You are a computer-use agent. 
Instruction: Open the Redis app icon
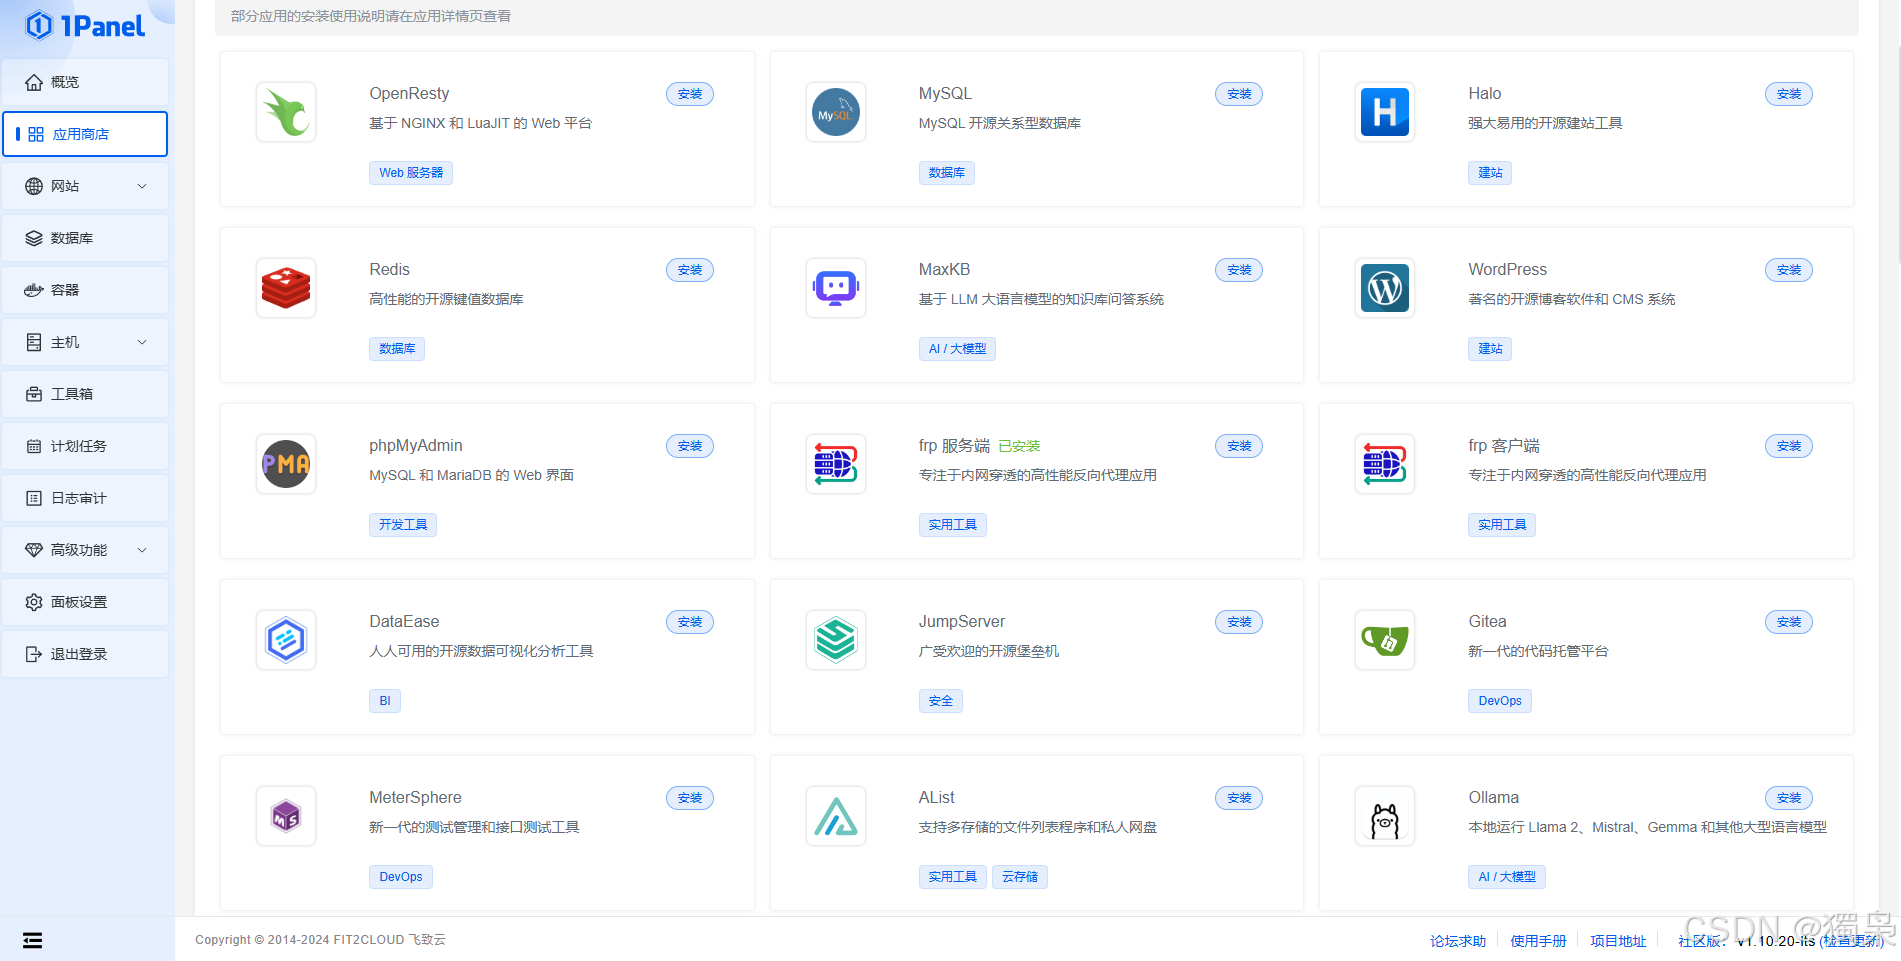coord(286,288)
